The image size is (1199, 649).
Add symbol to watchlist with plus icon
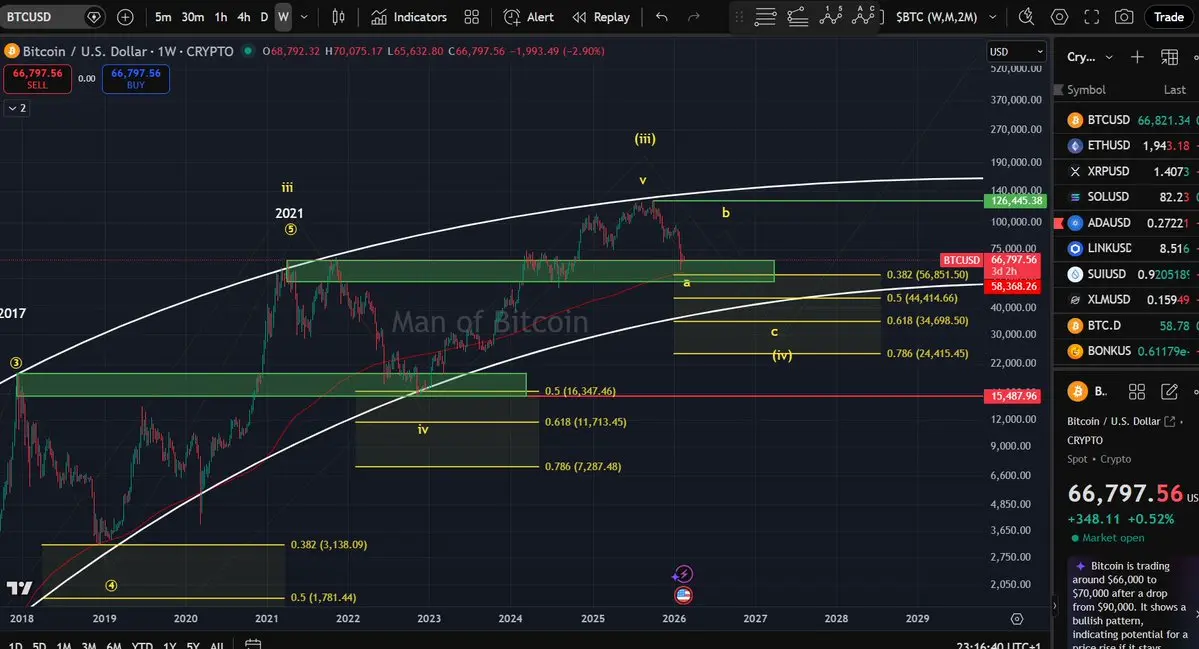point(1137,57)
